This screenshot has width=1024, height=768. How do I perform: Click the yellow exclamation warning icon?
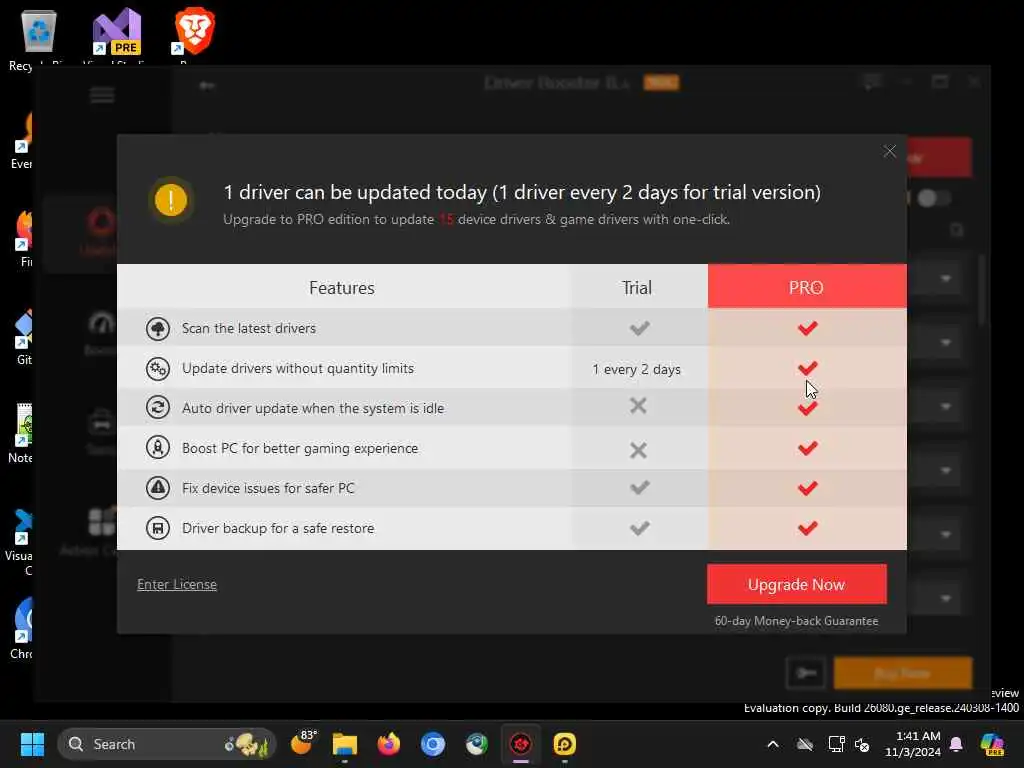coord(171,200)
